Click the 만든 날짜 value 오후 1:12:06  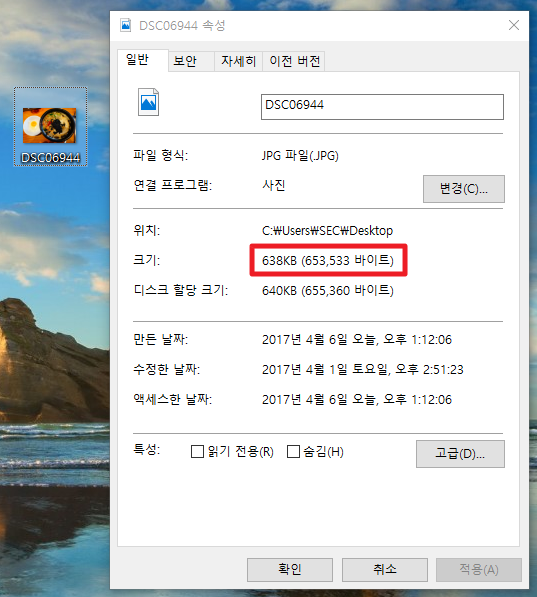point(417,339)
